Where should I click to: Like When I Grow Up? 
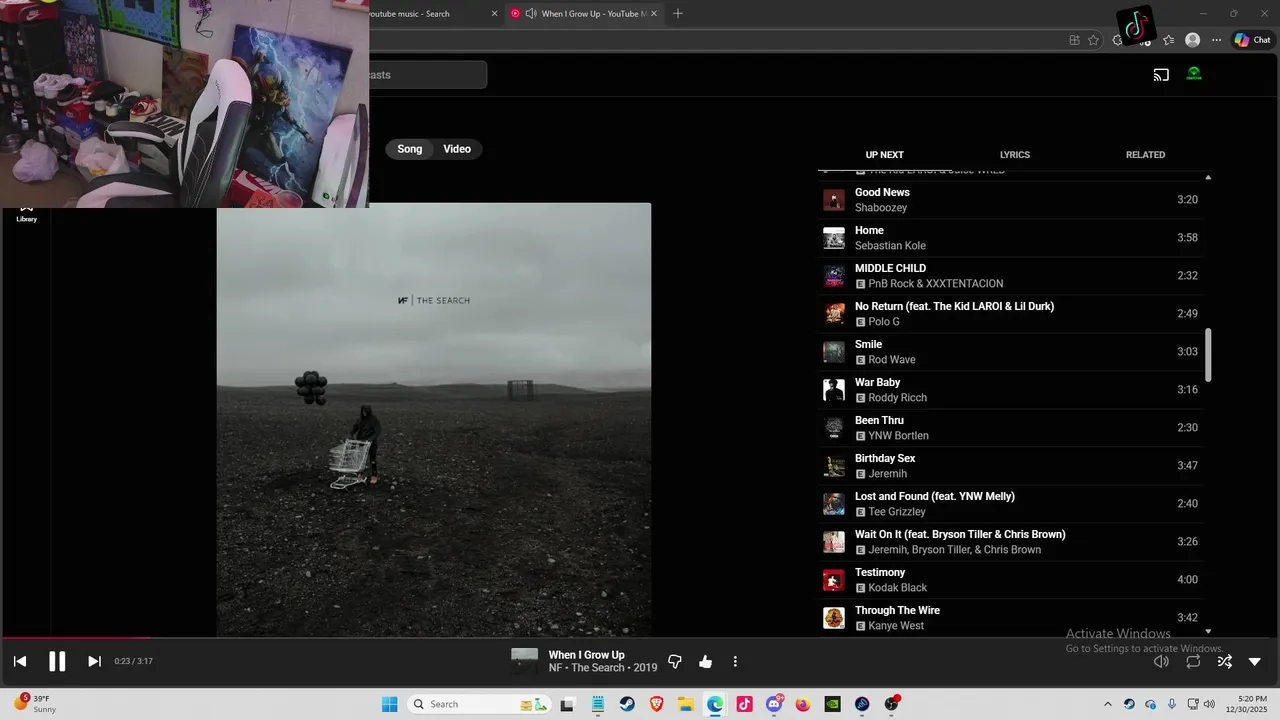705,661
